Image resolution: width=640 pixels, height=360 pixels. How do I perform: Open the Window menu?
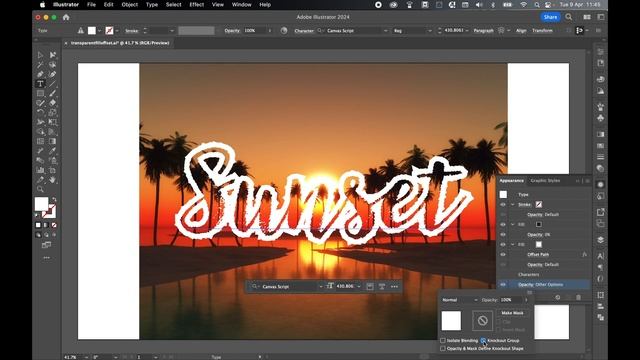pyautogui.click(x=241, y=5)
